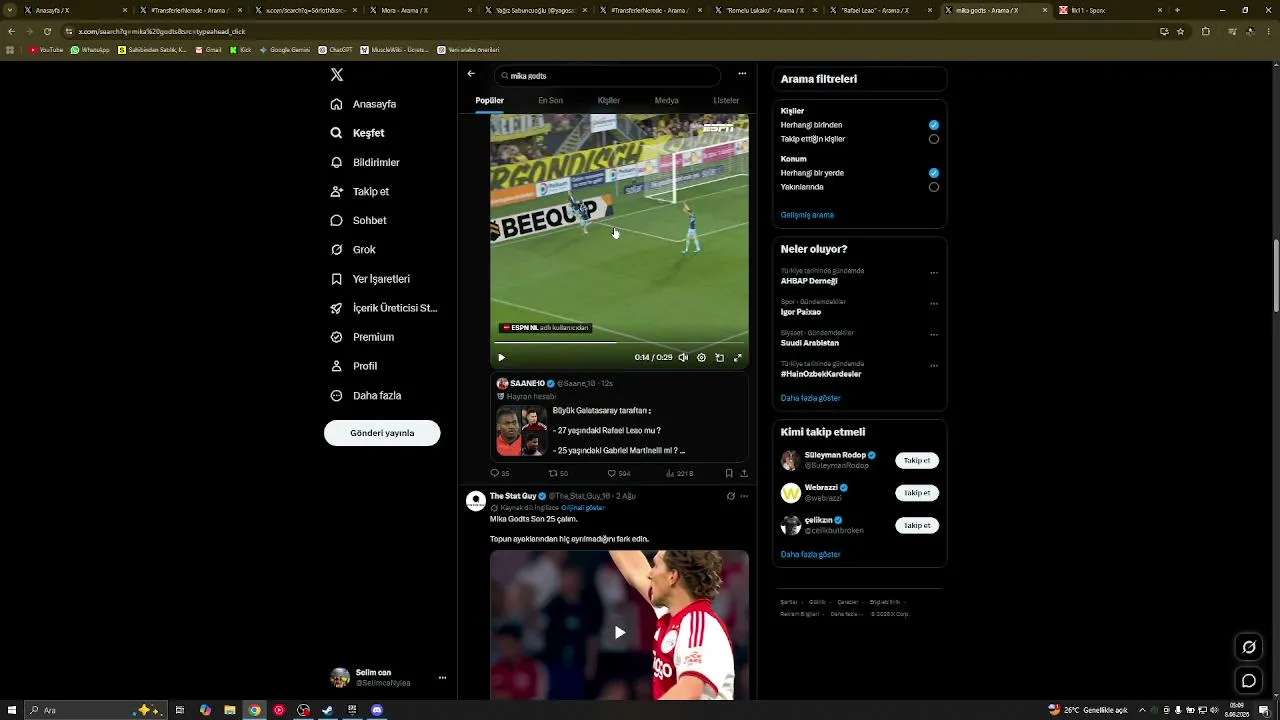Click the X logo in the sidebar
The image size is (1280, 720).
click(337, 75)
